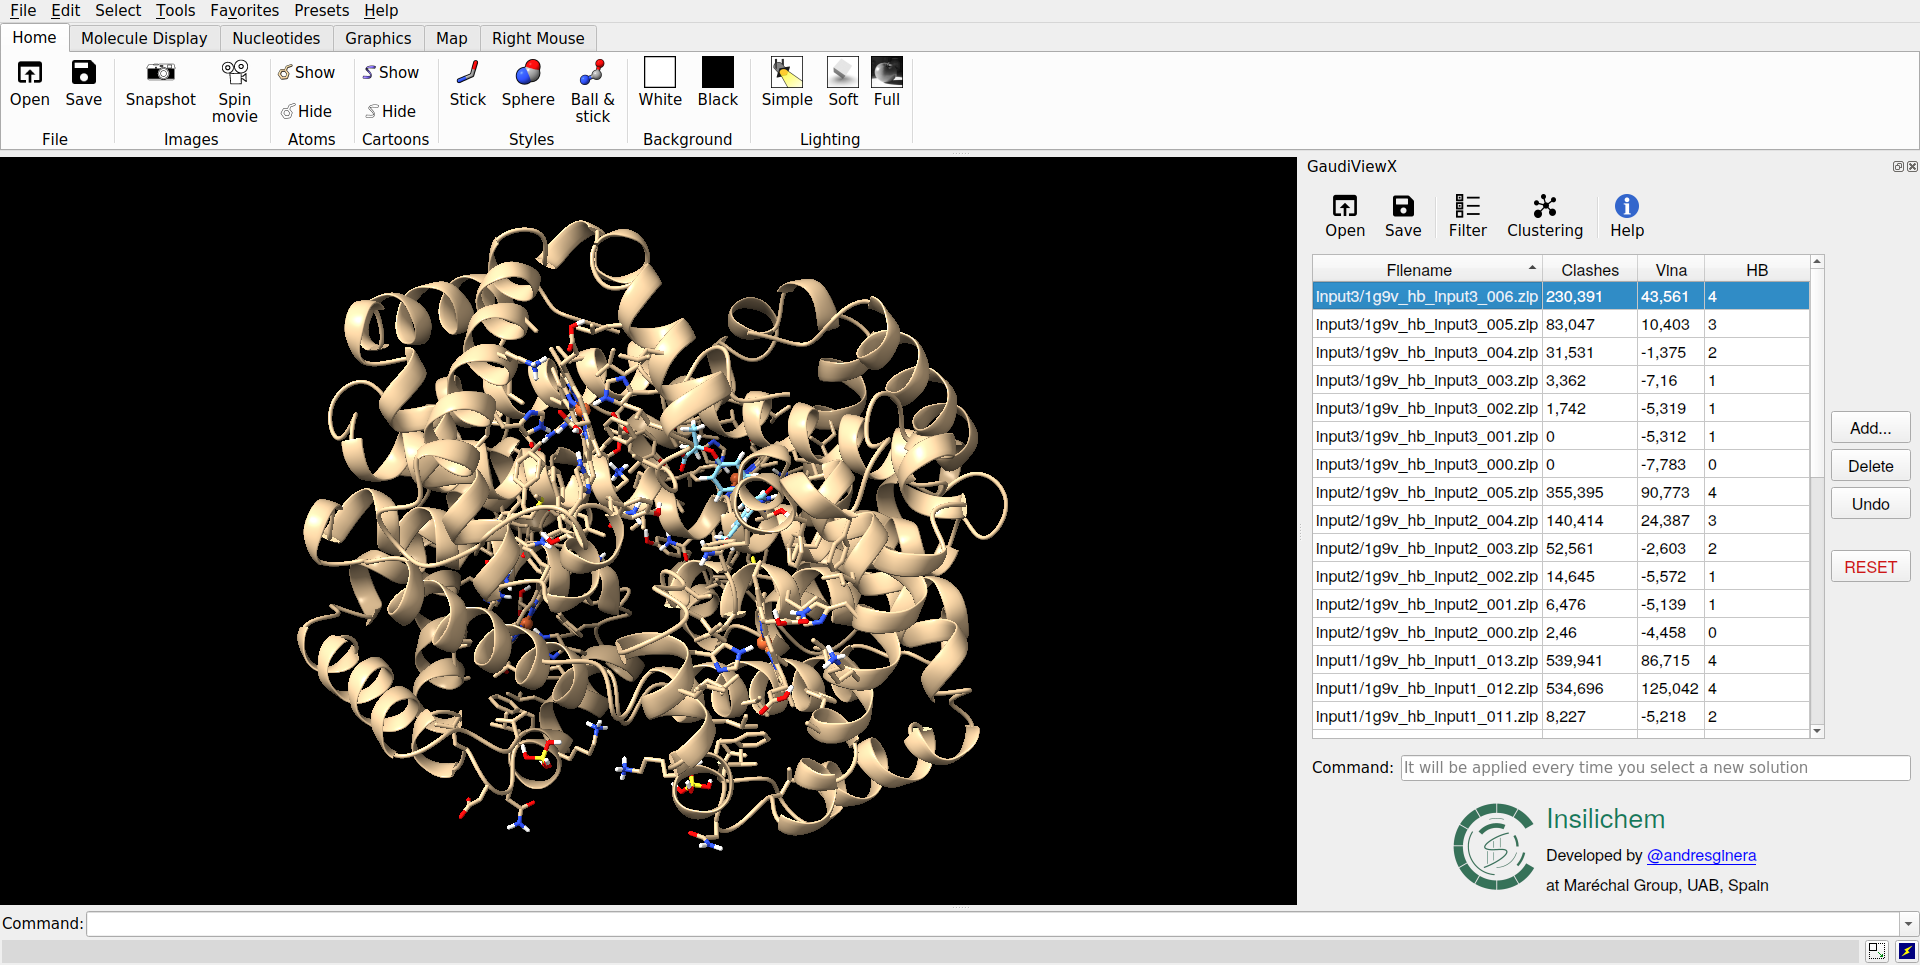Click the Add... button
This screenshot has height=965, width=1920.
tap(1870, 428)
